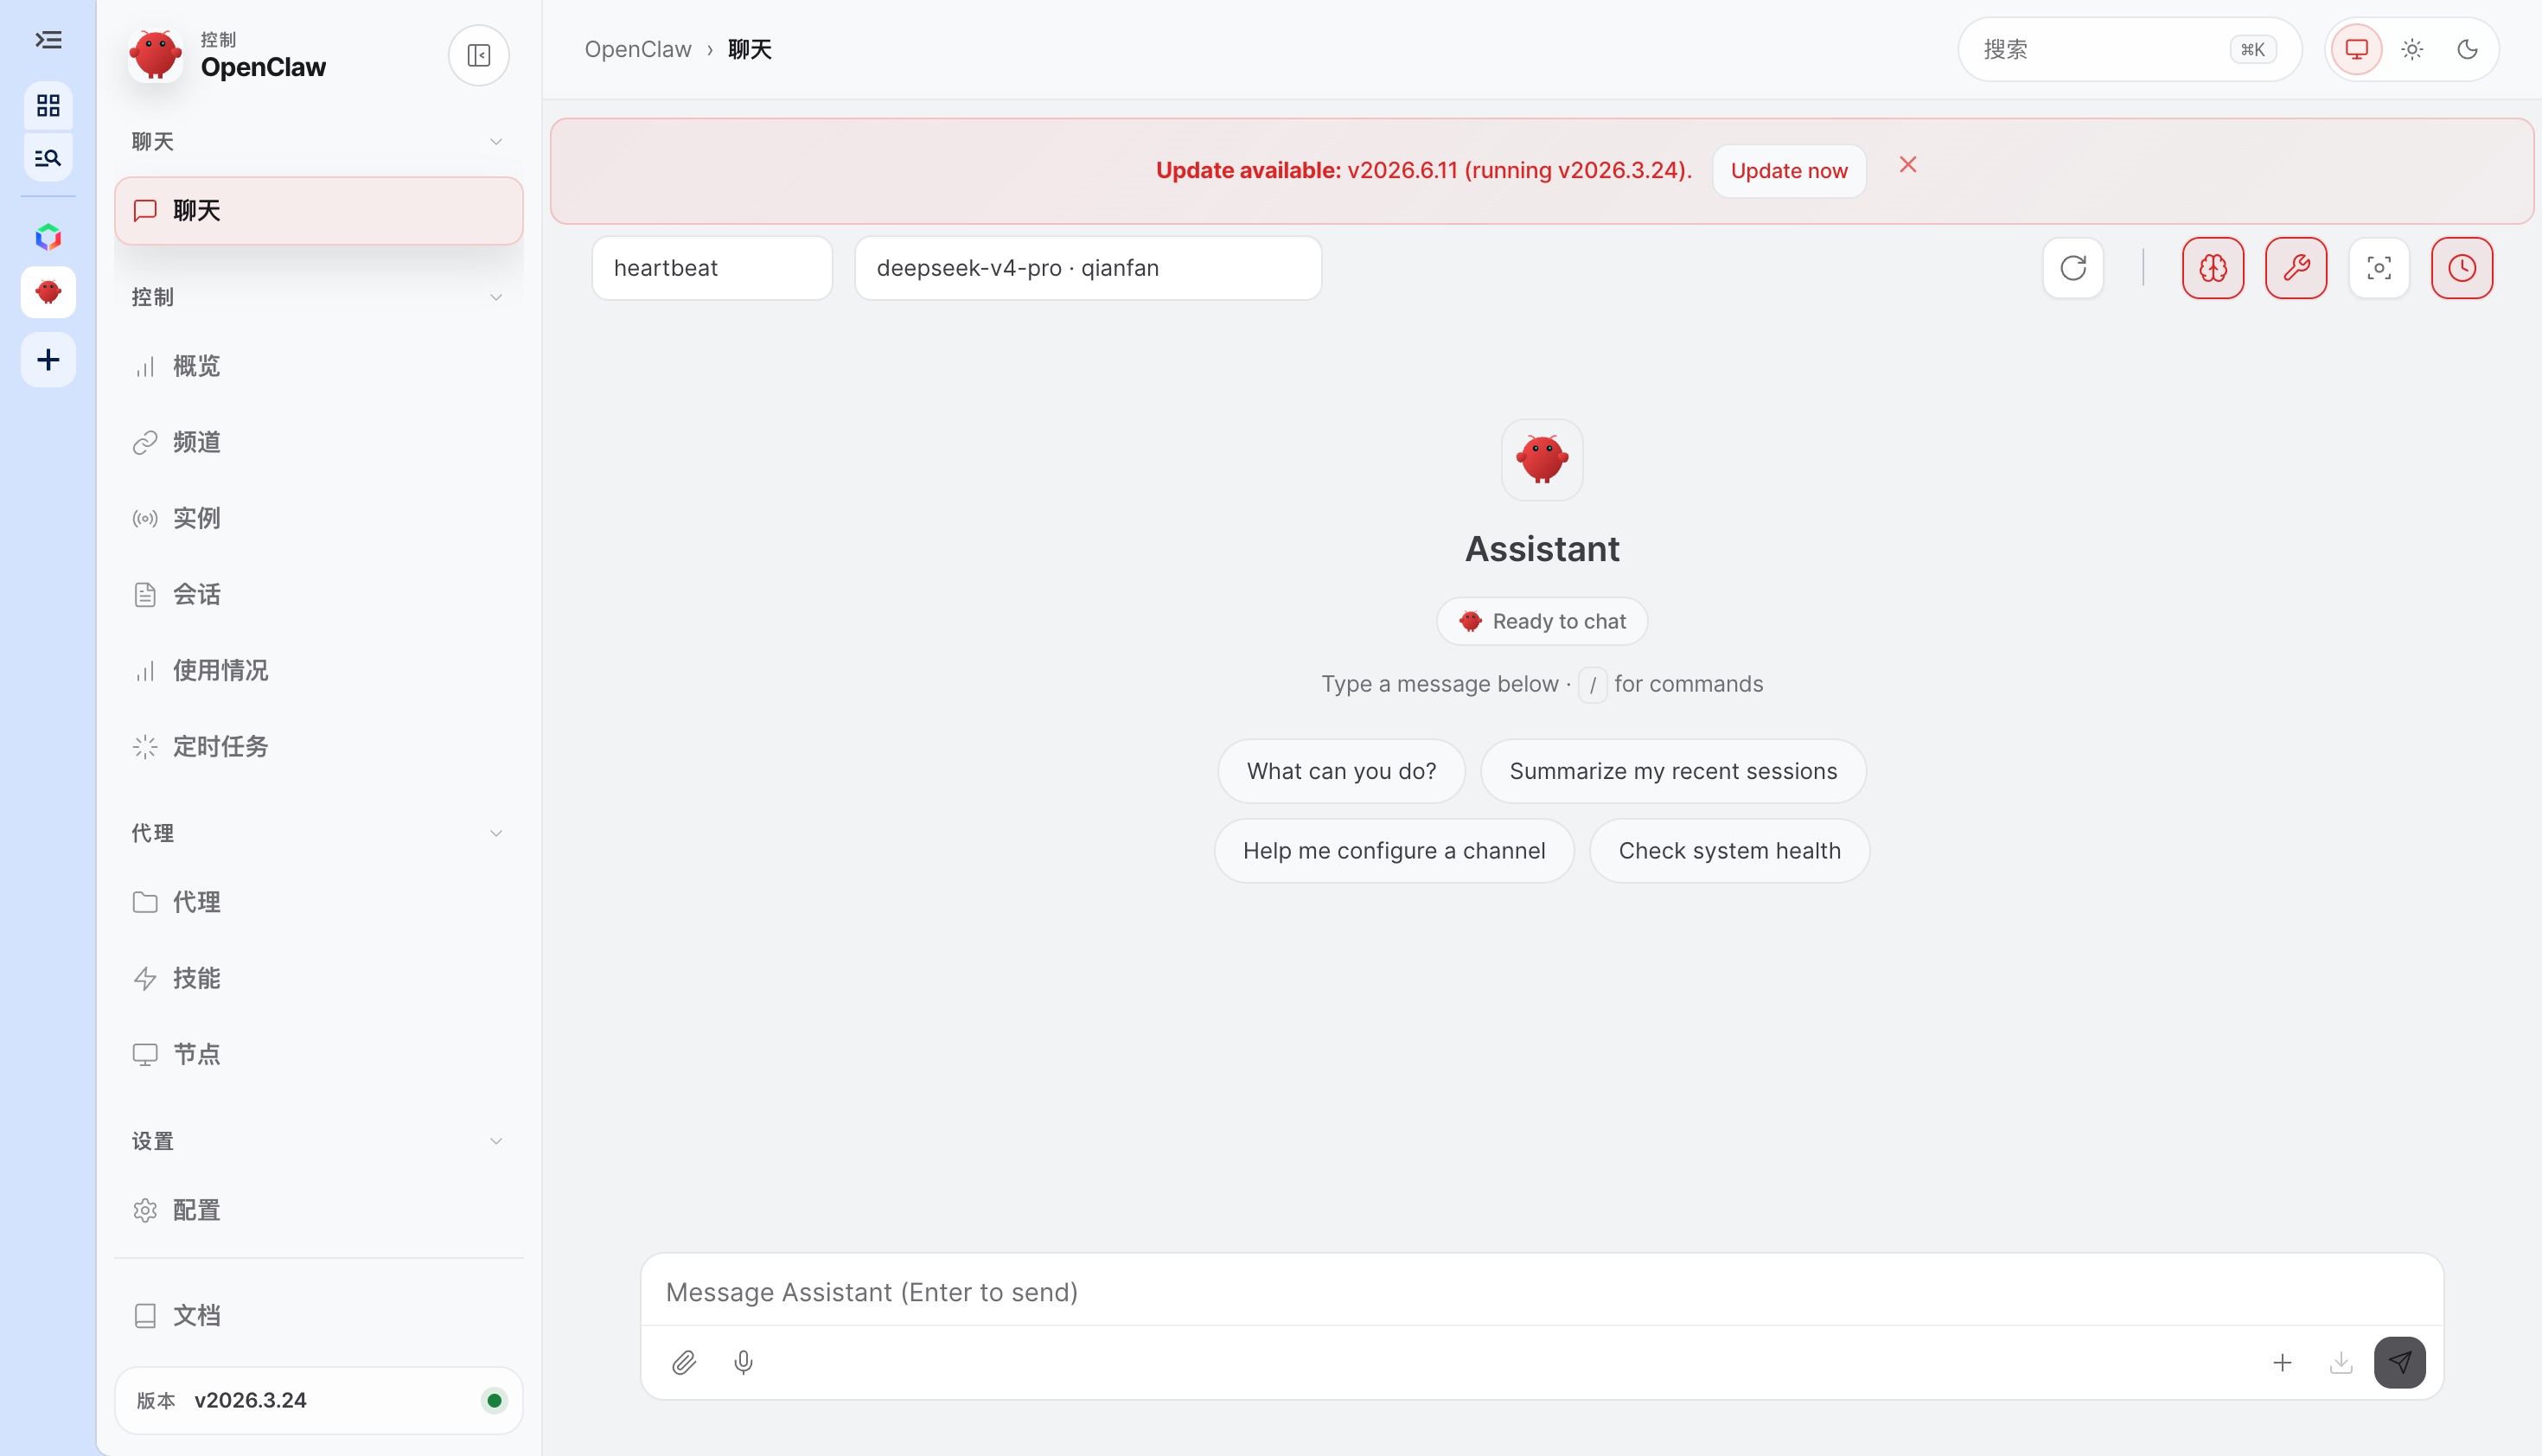Click the ⌘K shortcut badge
This screenshot has height=1456, width=2542.
point(2253,49)
